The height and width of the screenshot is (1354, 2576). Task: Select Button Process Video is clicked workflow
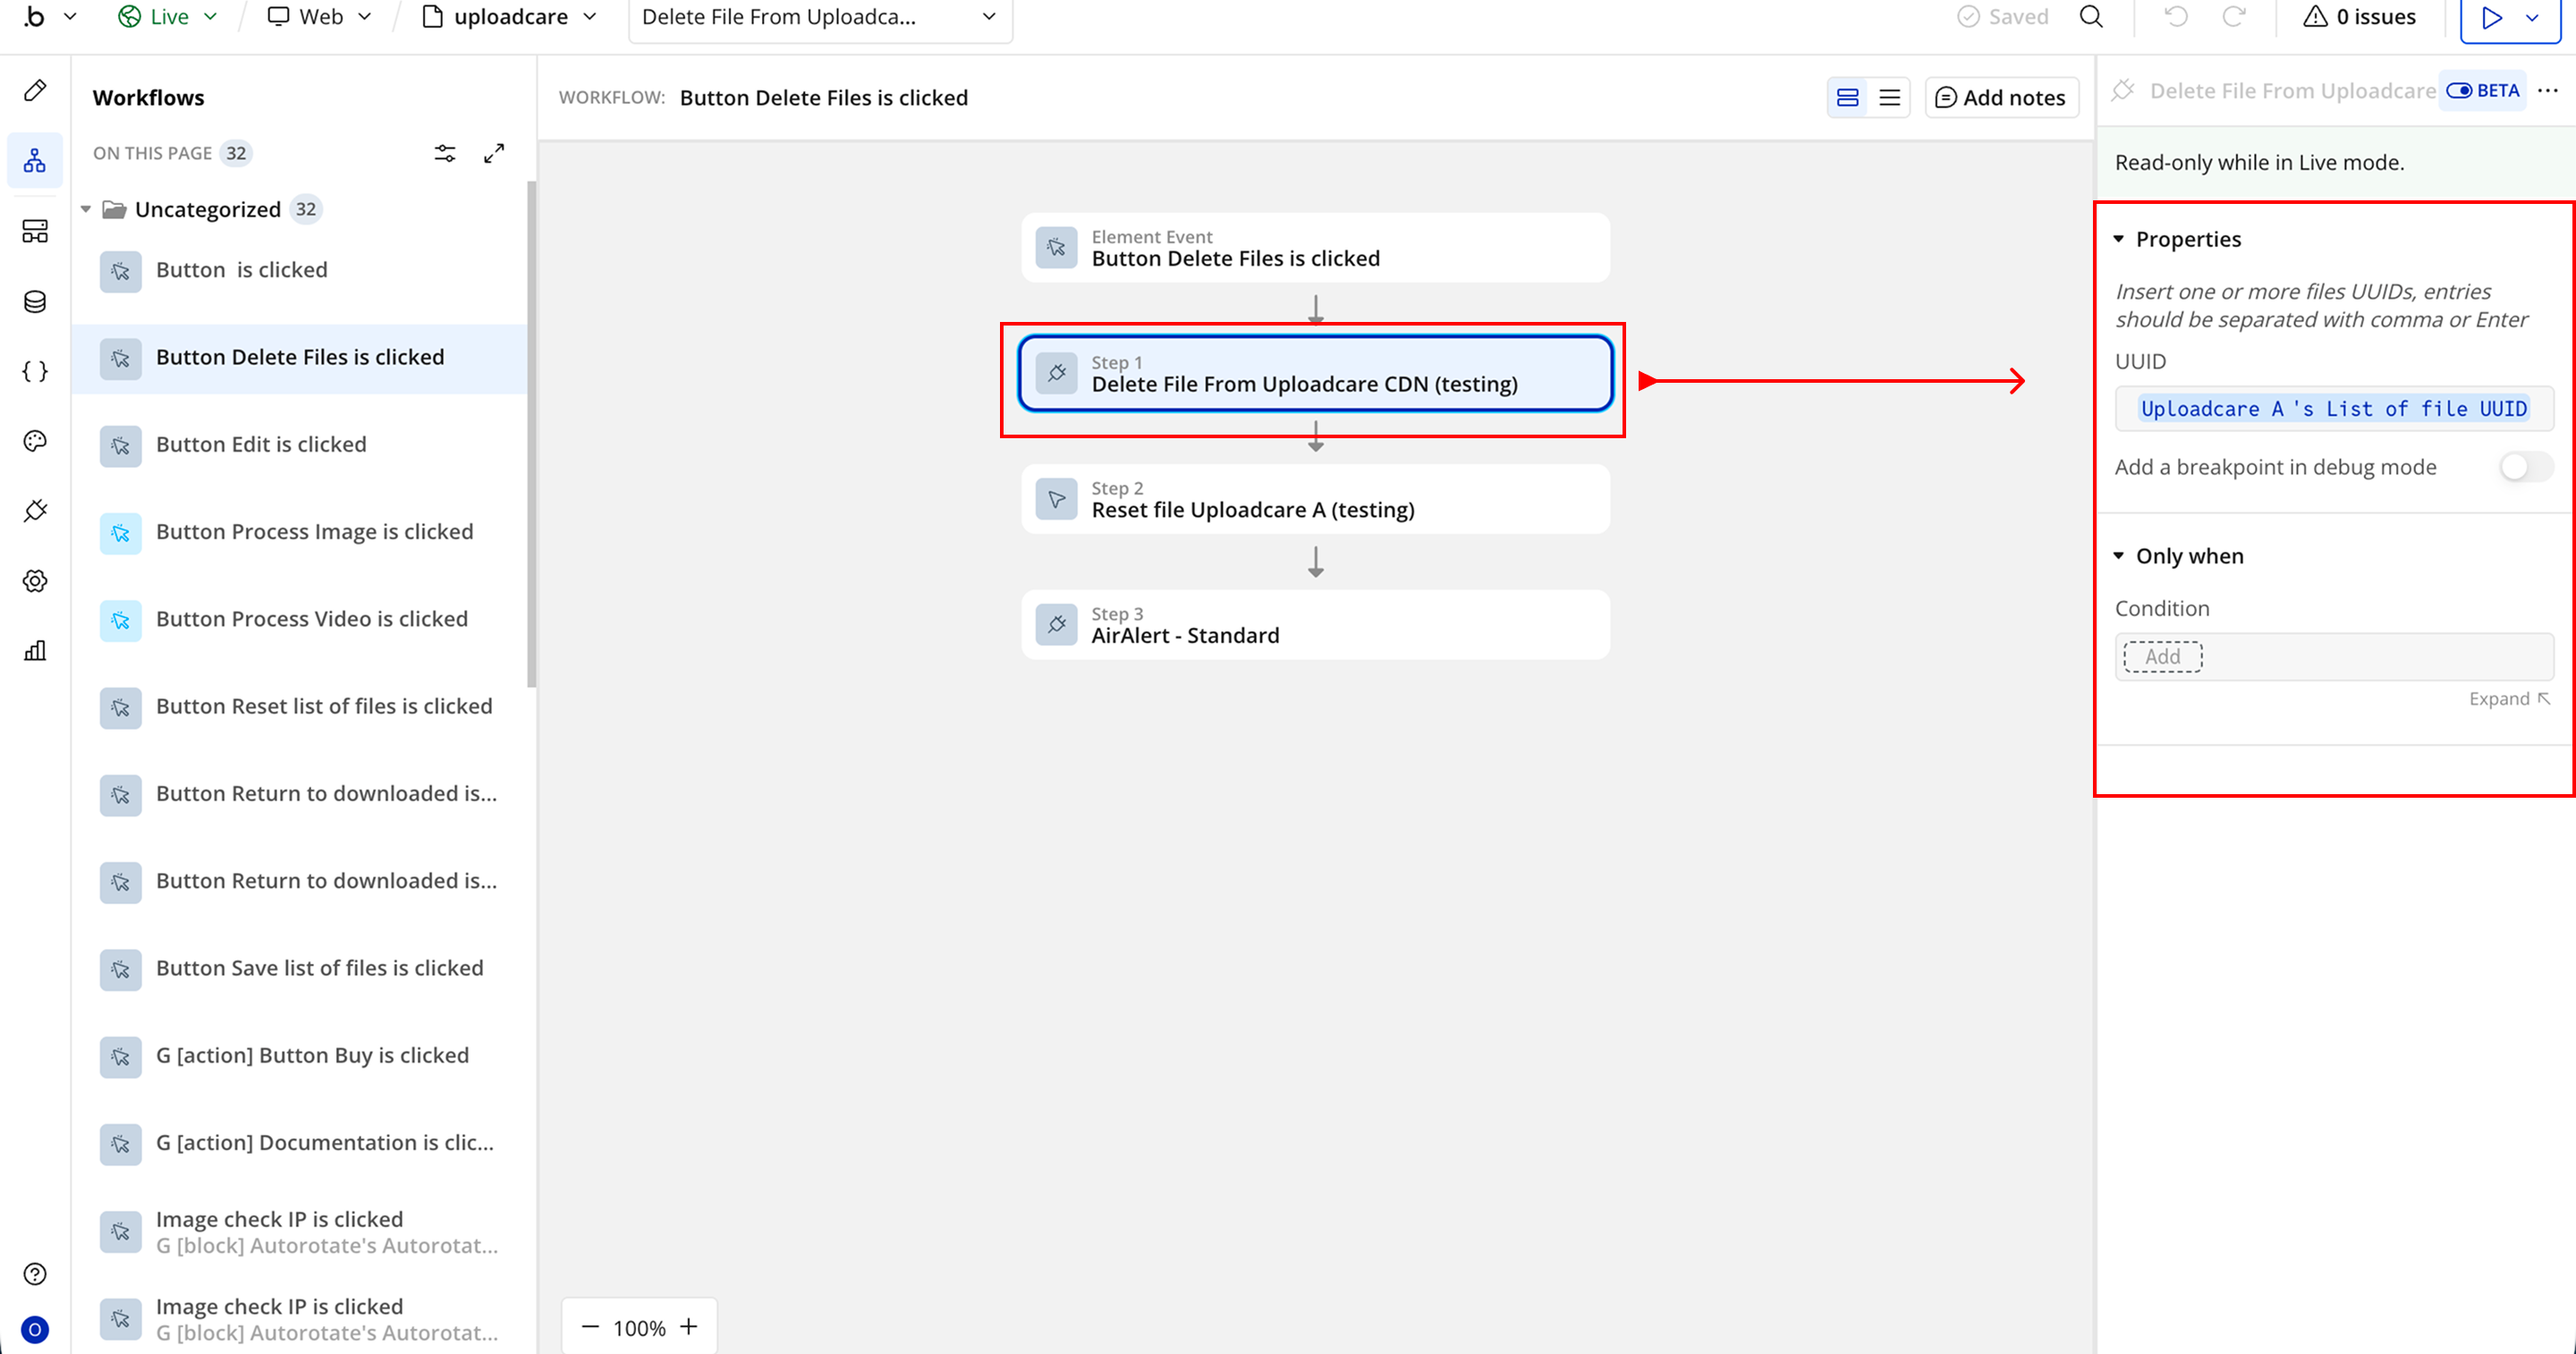[311, 619]
